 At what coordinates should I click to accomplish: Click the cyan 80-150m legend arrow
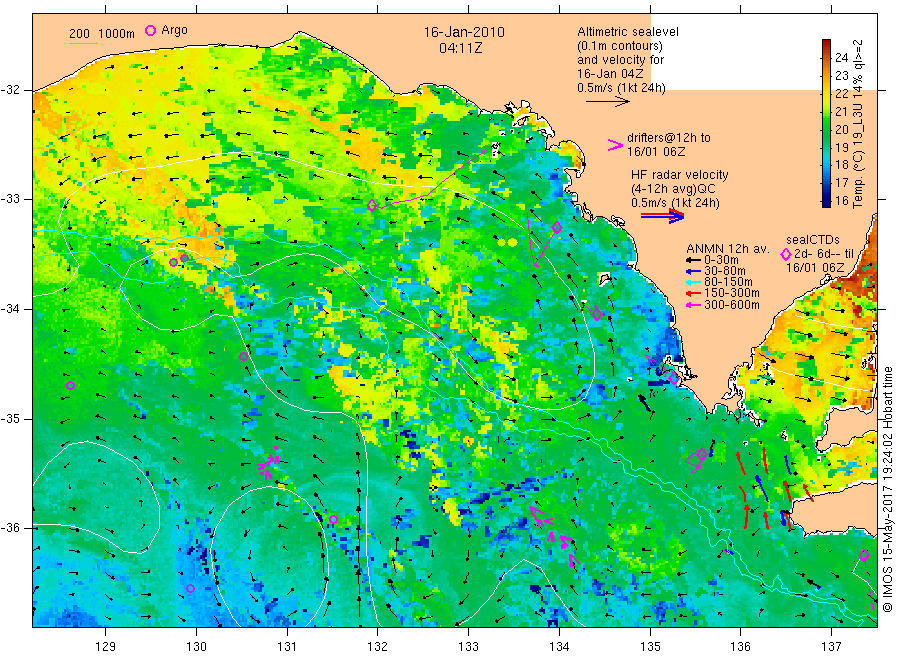pos(693,282)
